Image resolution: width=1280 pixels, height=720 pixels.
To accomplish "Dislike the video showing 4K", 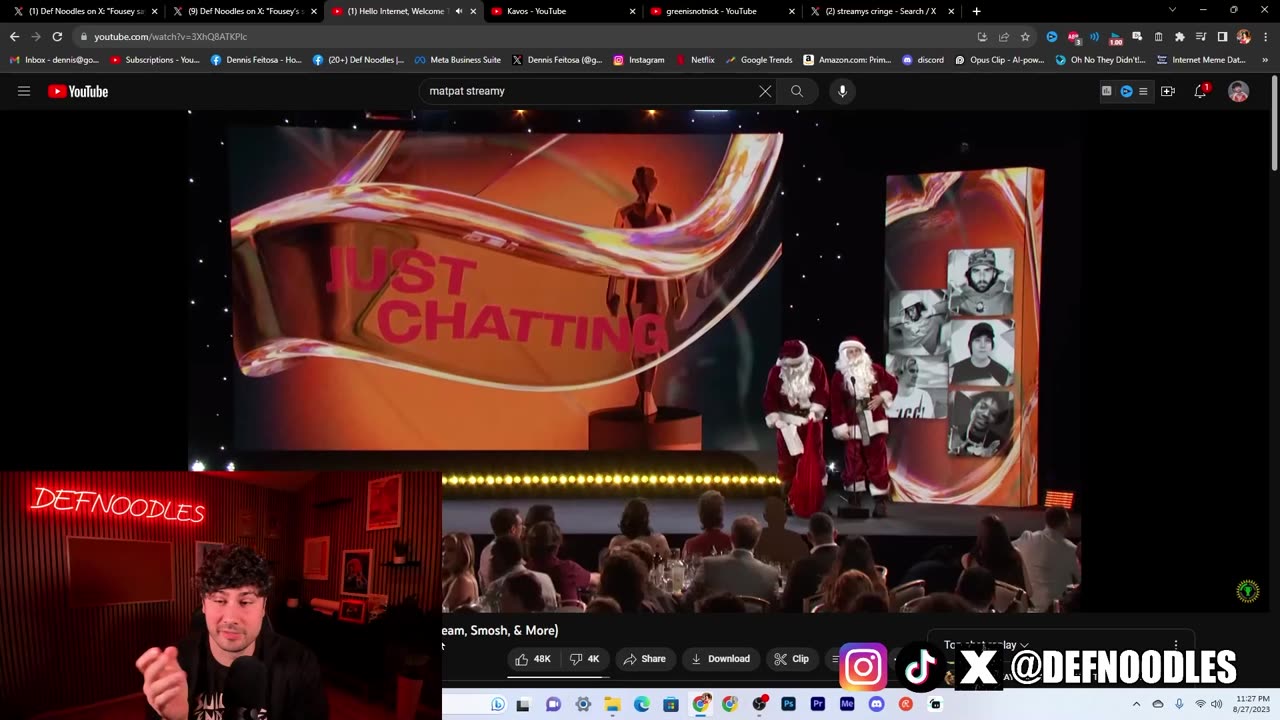I will (585, 659).
